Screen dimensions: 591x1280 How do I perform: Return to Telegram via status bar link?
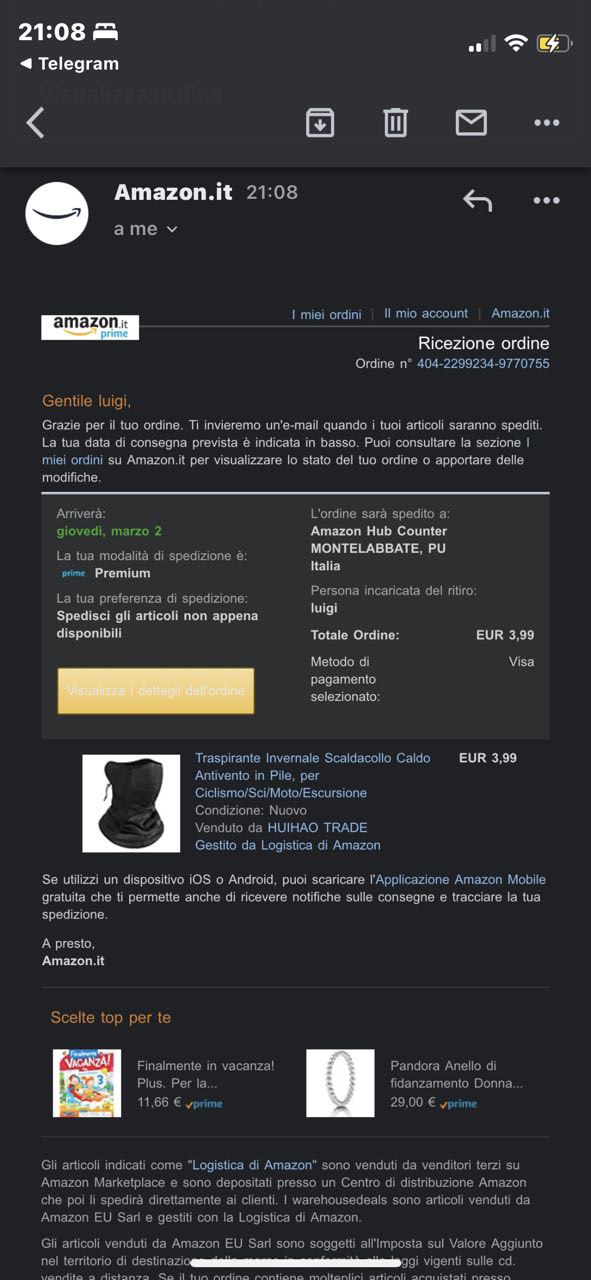click(x=69, y=64)
